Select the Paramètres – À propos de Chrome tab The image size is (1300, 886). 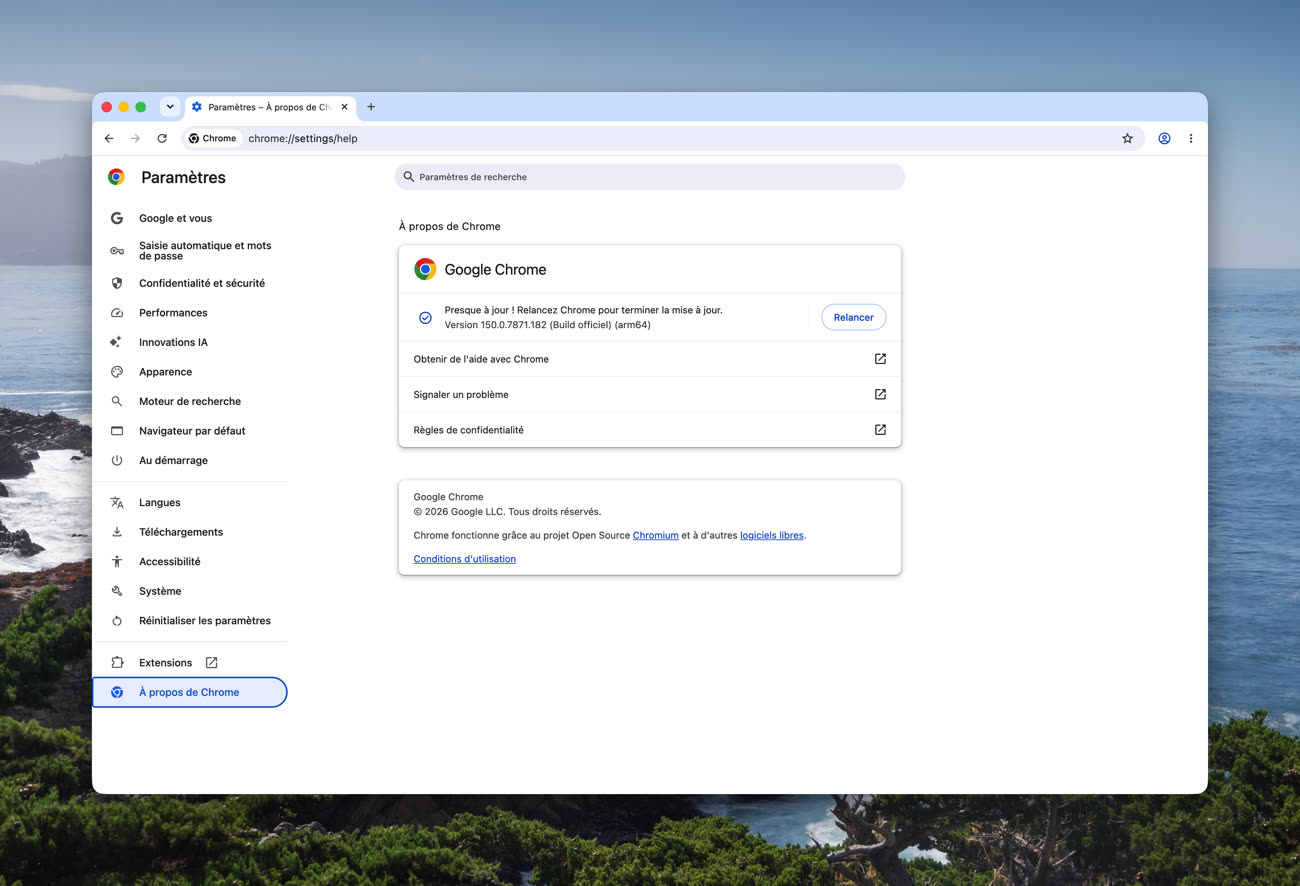tap(270, 107)
